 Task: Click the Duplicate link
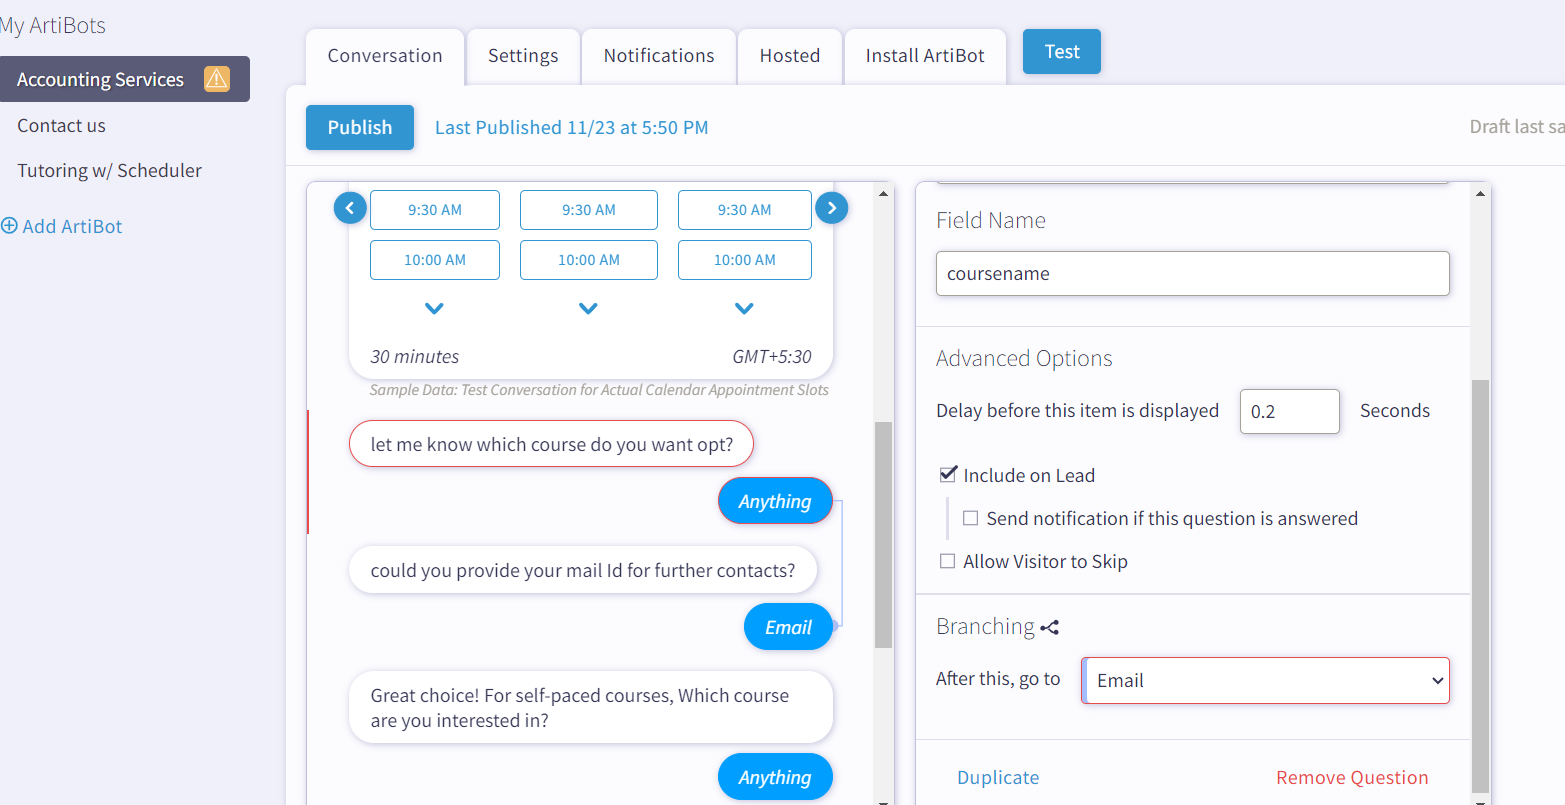[x=998, y=778]
